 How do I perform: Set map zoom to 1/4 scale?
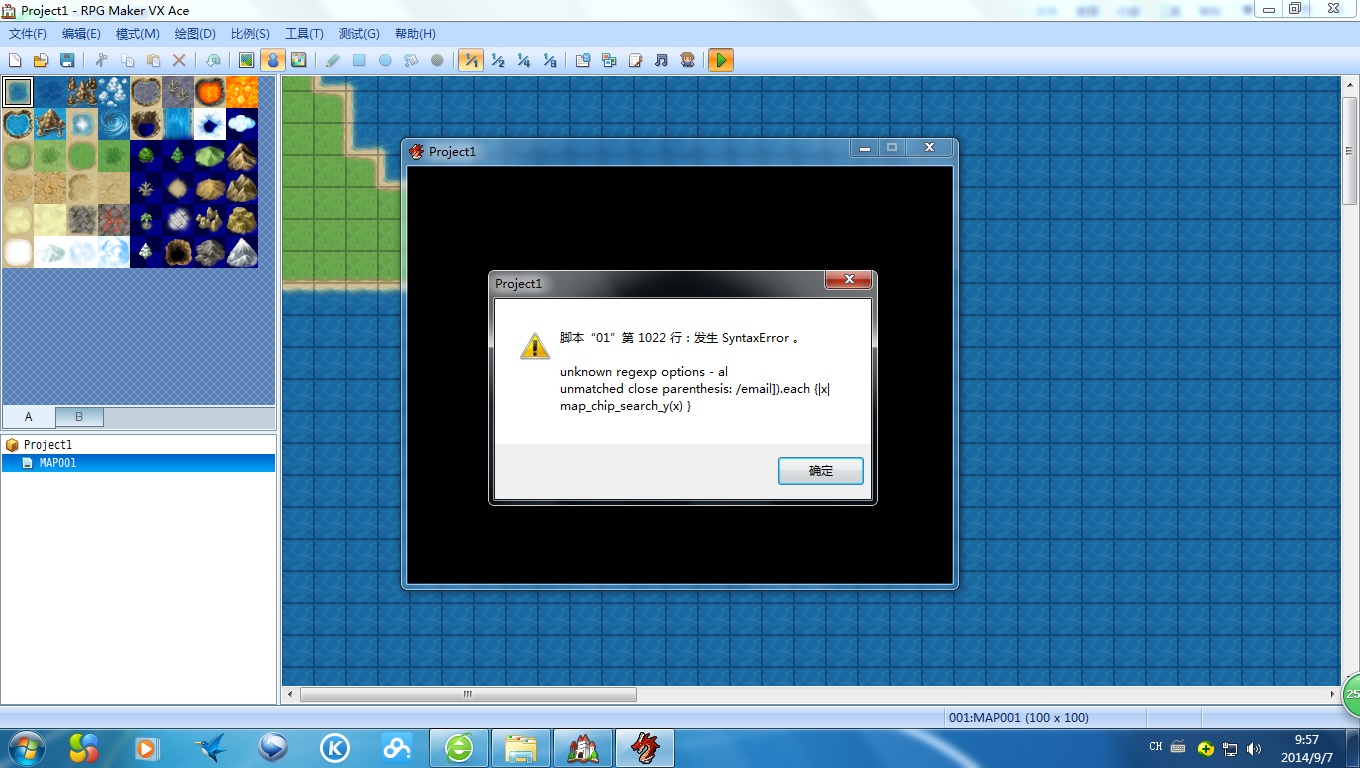(523, 60)
